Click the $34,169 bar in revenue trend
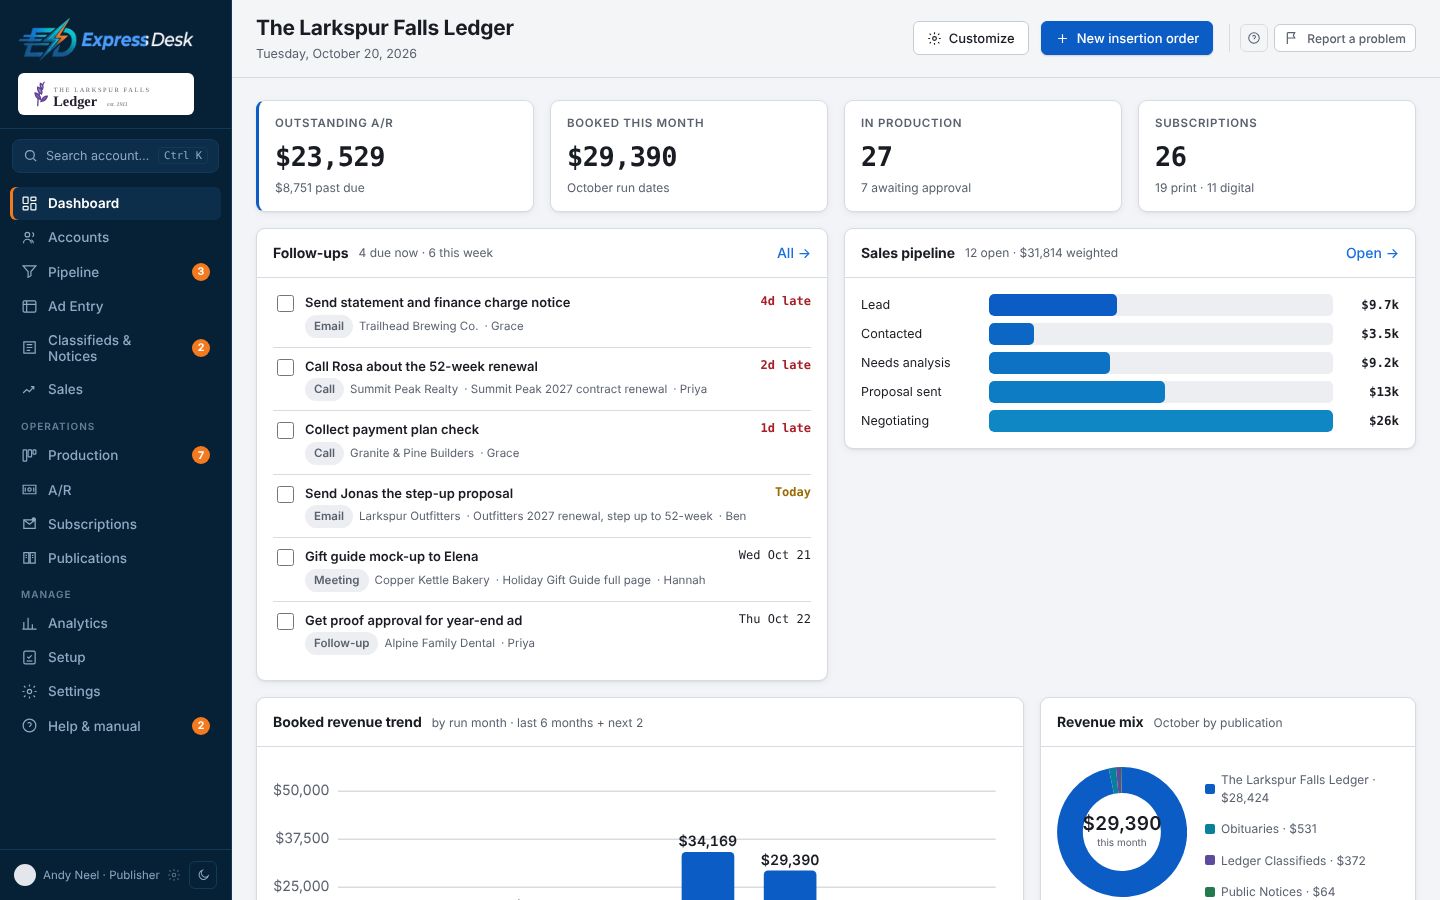The height and width of the screenshot is (900, 1440). coord(708,876)
